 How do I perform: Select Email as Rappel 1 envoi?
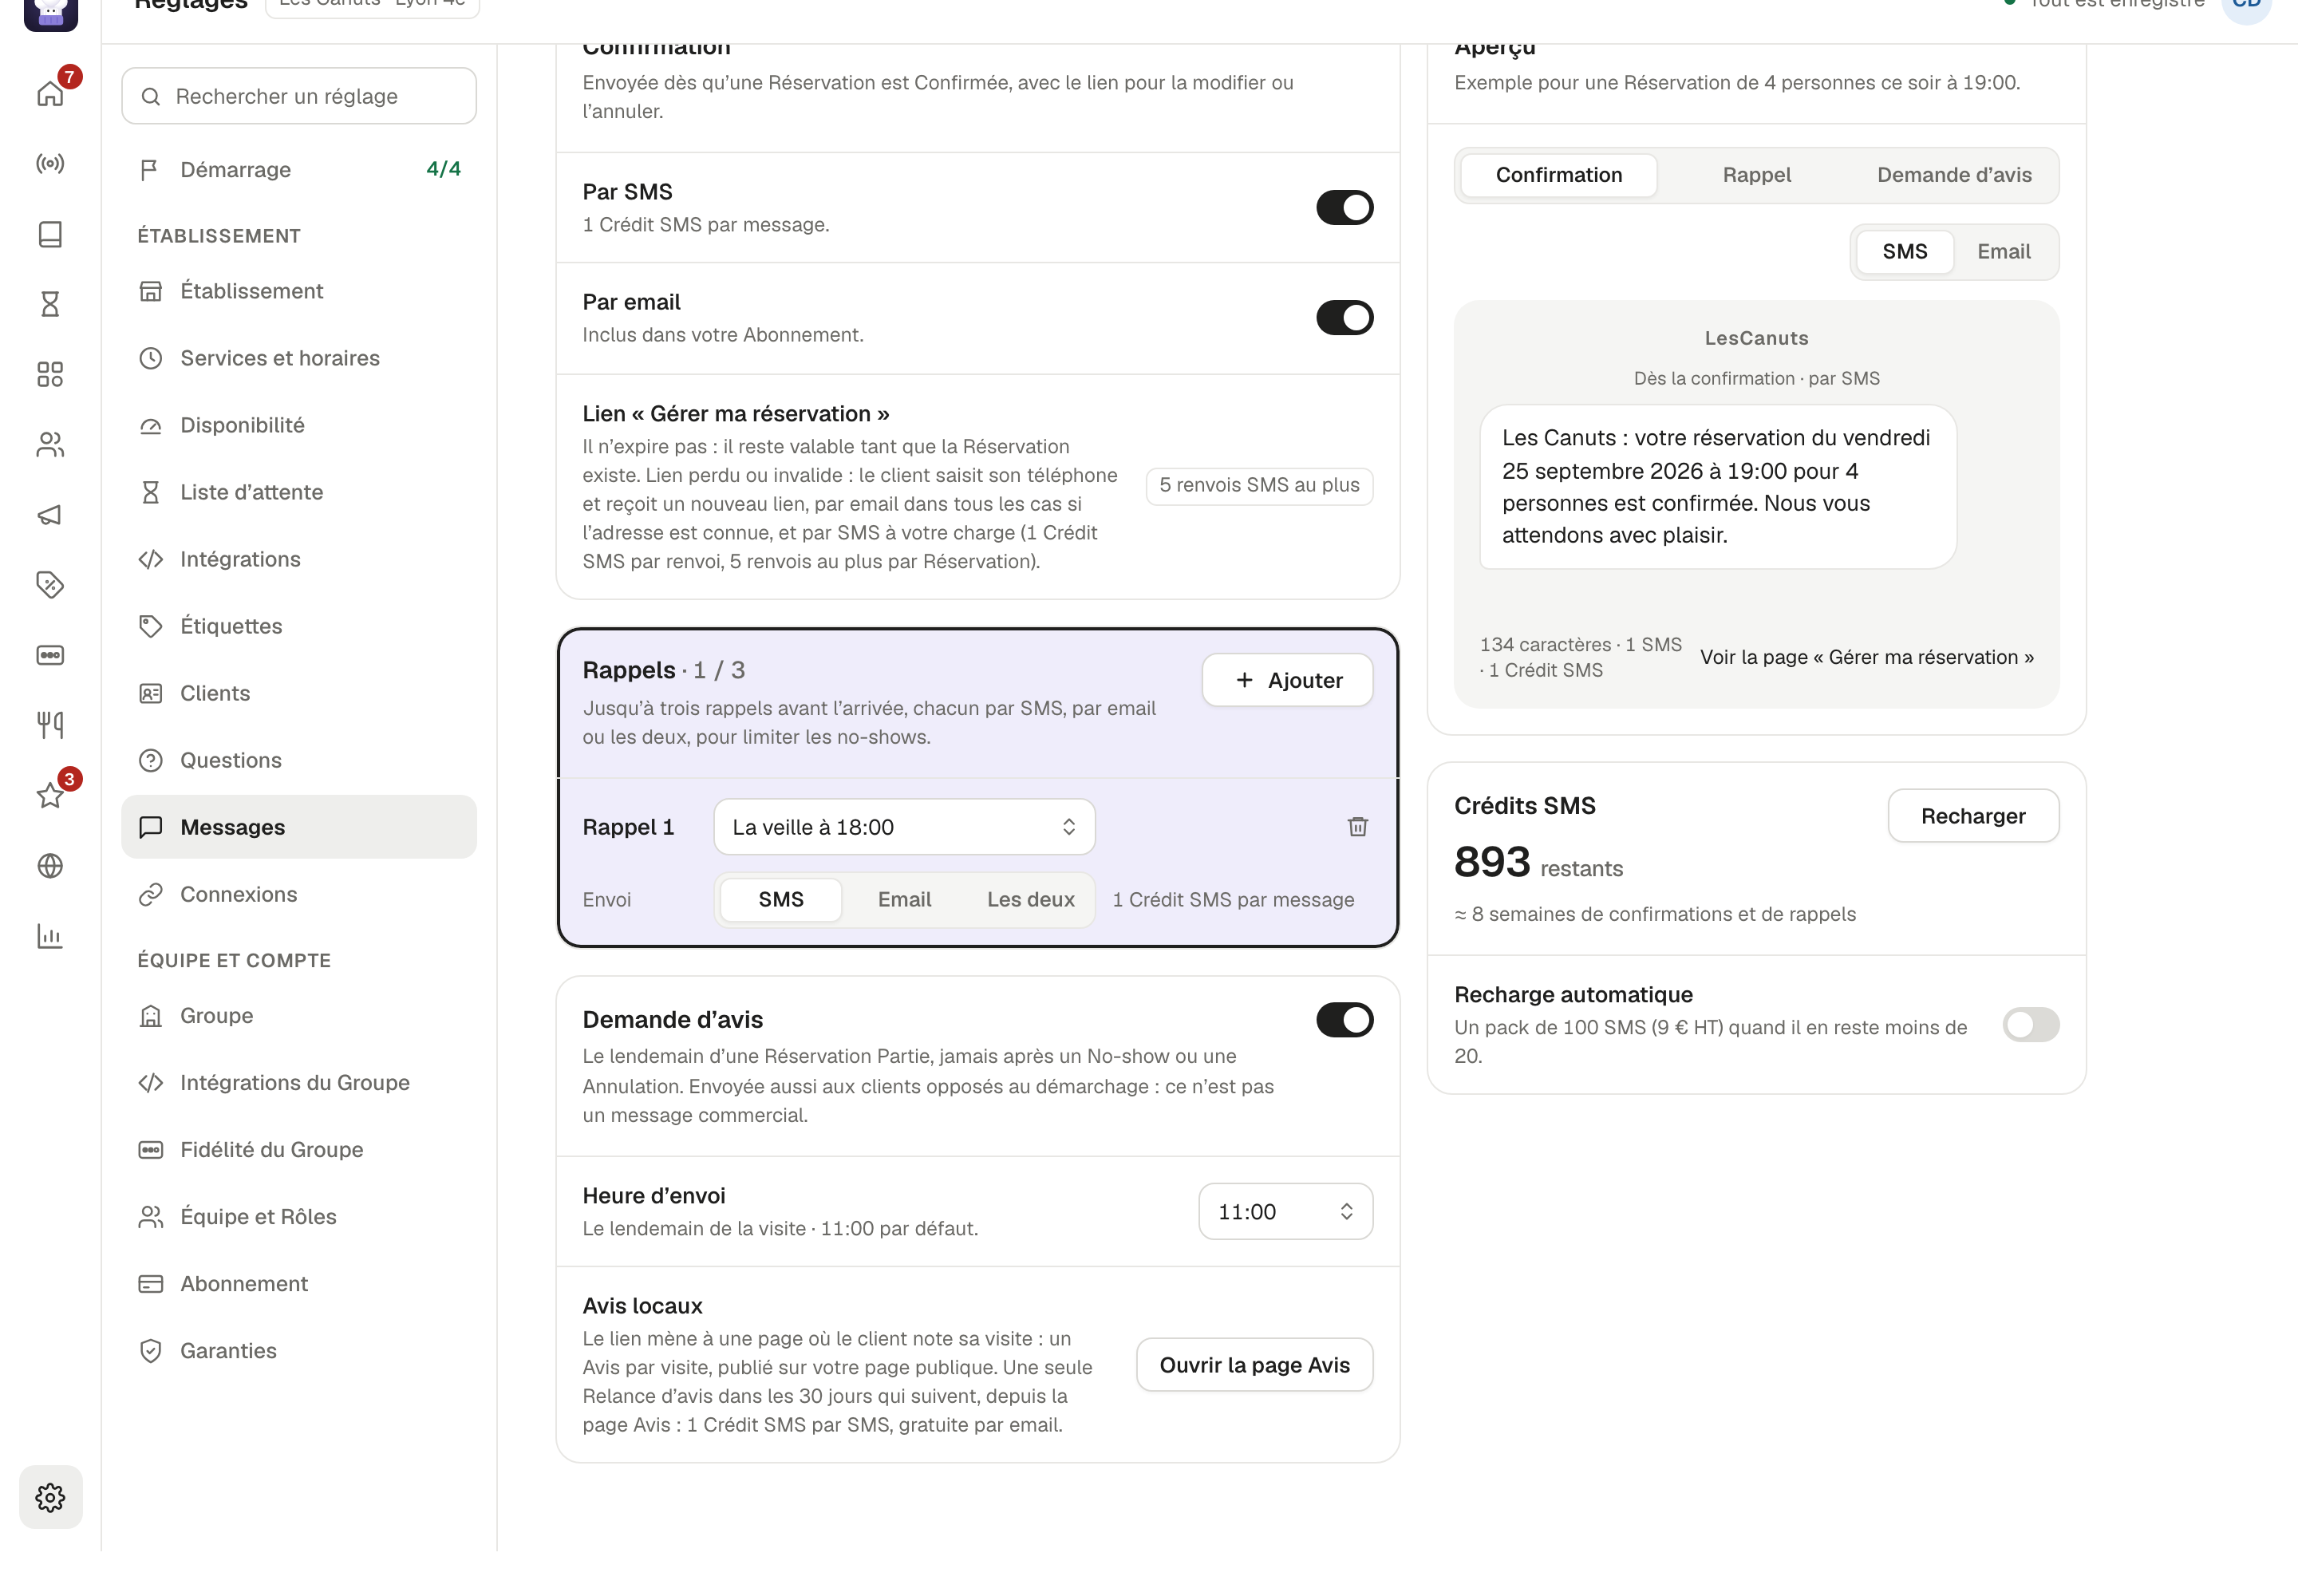904,899
